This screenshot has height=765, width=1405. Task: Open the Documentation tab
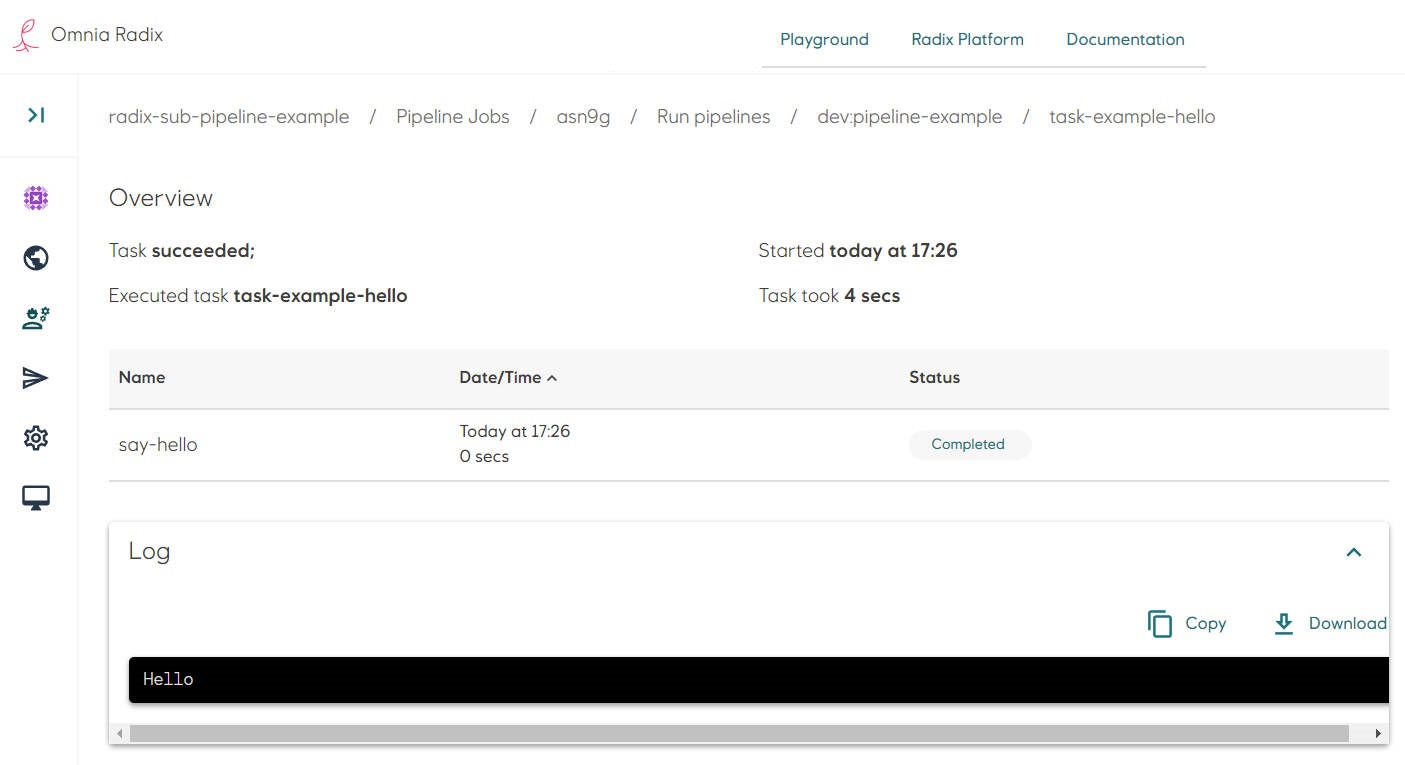(x=1125, y=40)
